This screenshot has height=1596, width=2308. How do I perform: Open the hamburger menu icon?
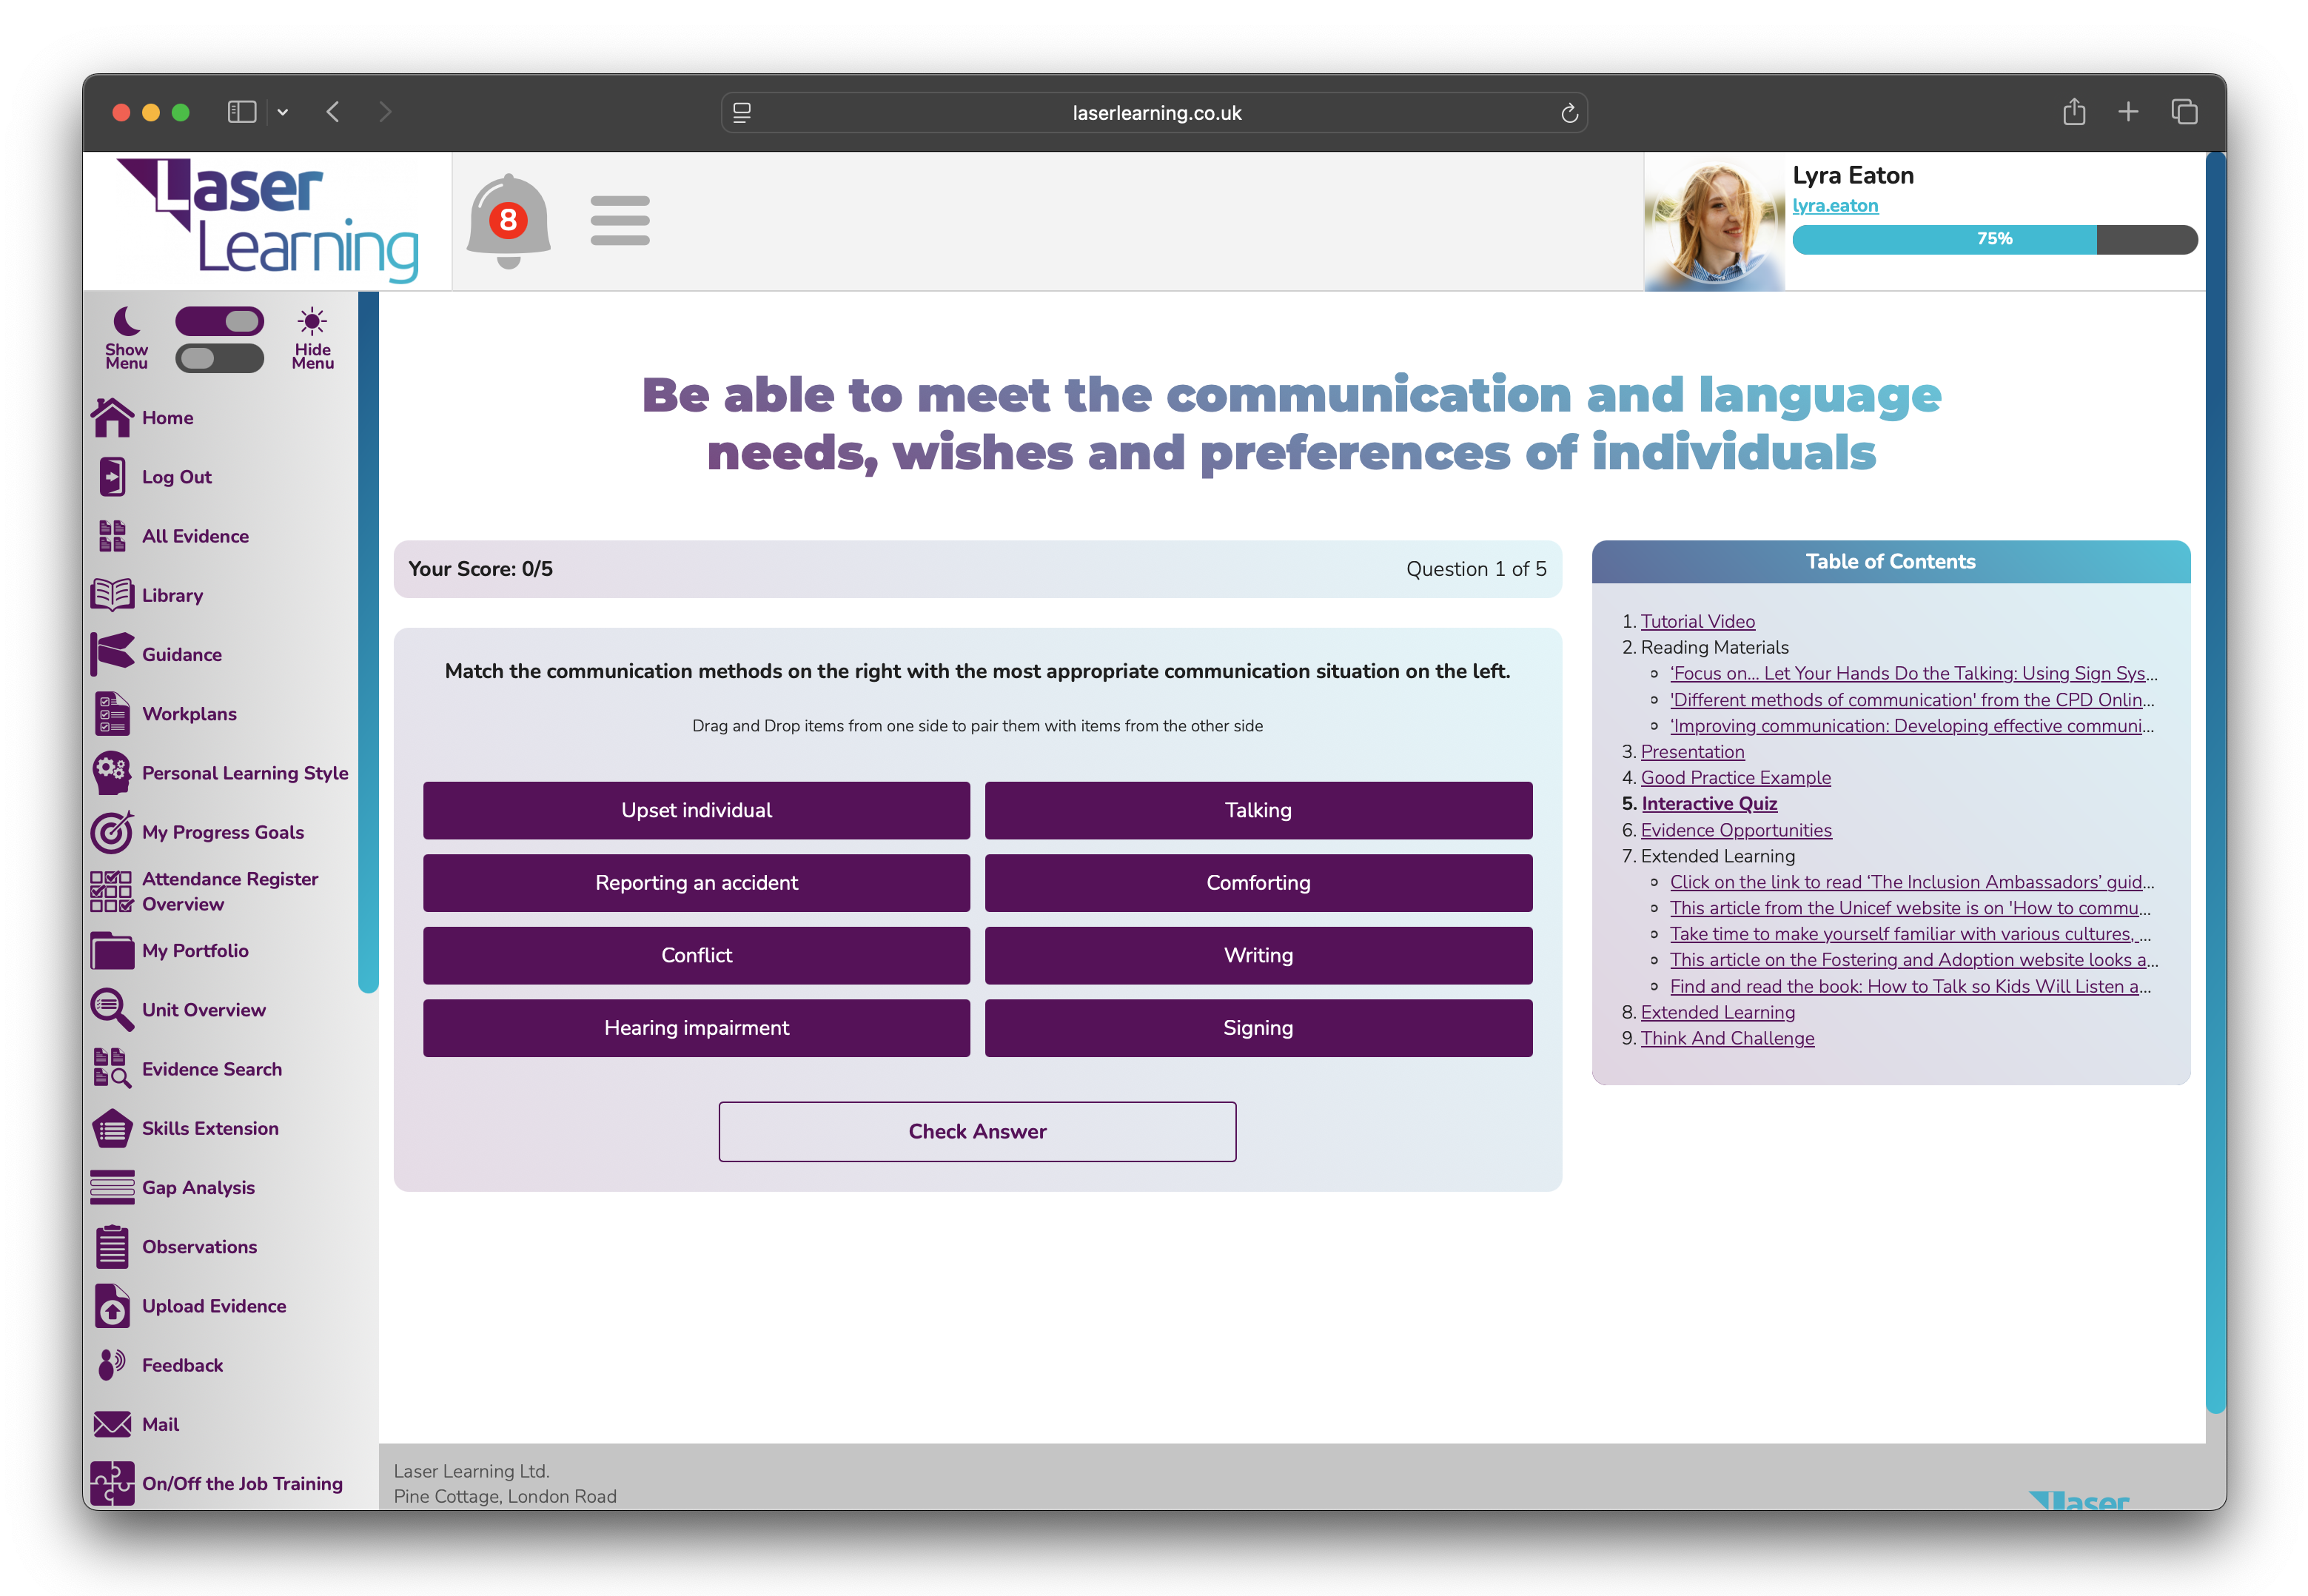coord(619,220)
